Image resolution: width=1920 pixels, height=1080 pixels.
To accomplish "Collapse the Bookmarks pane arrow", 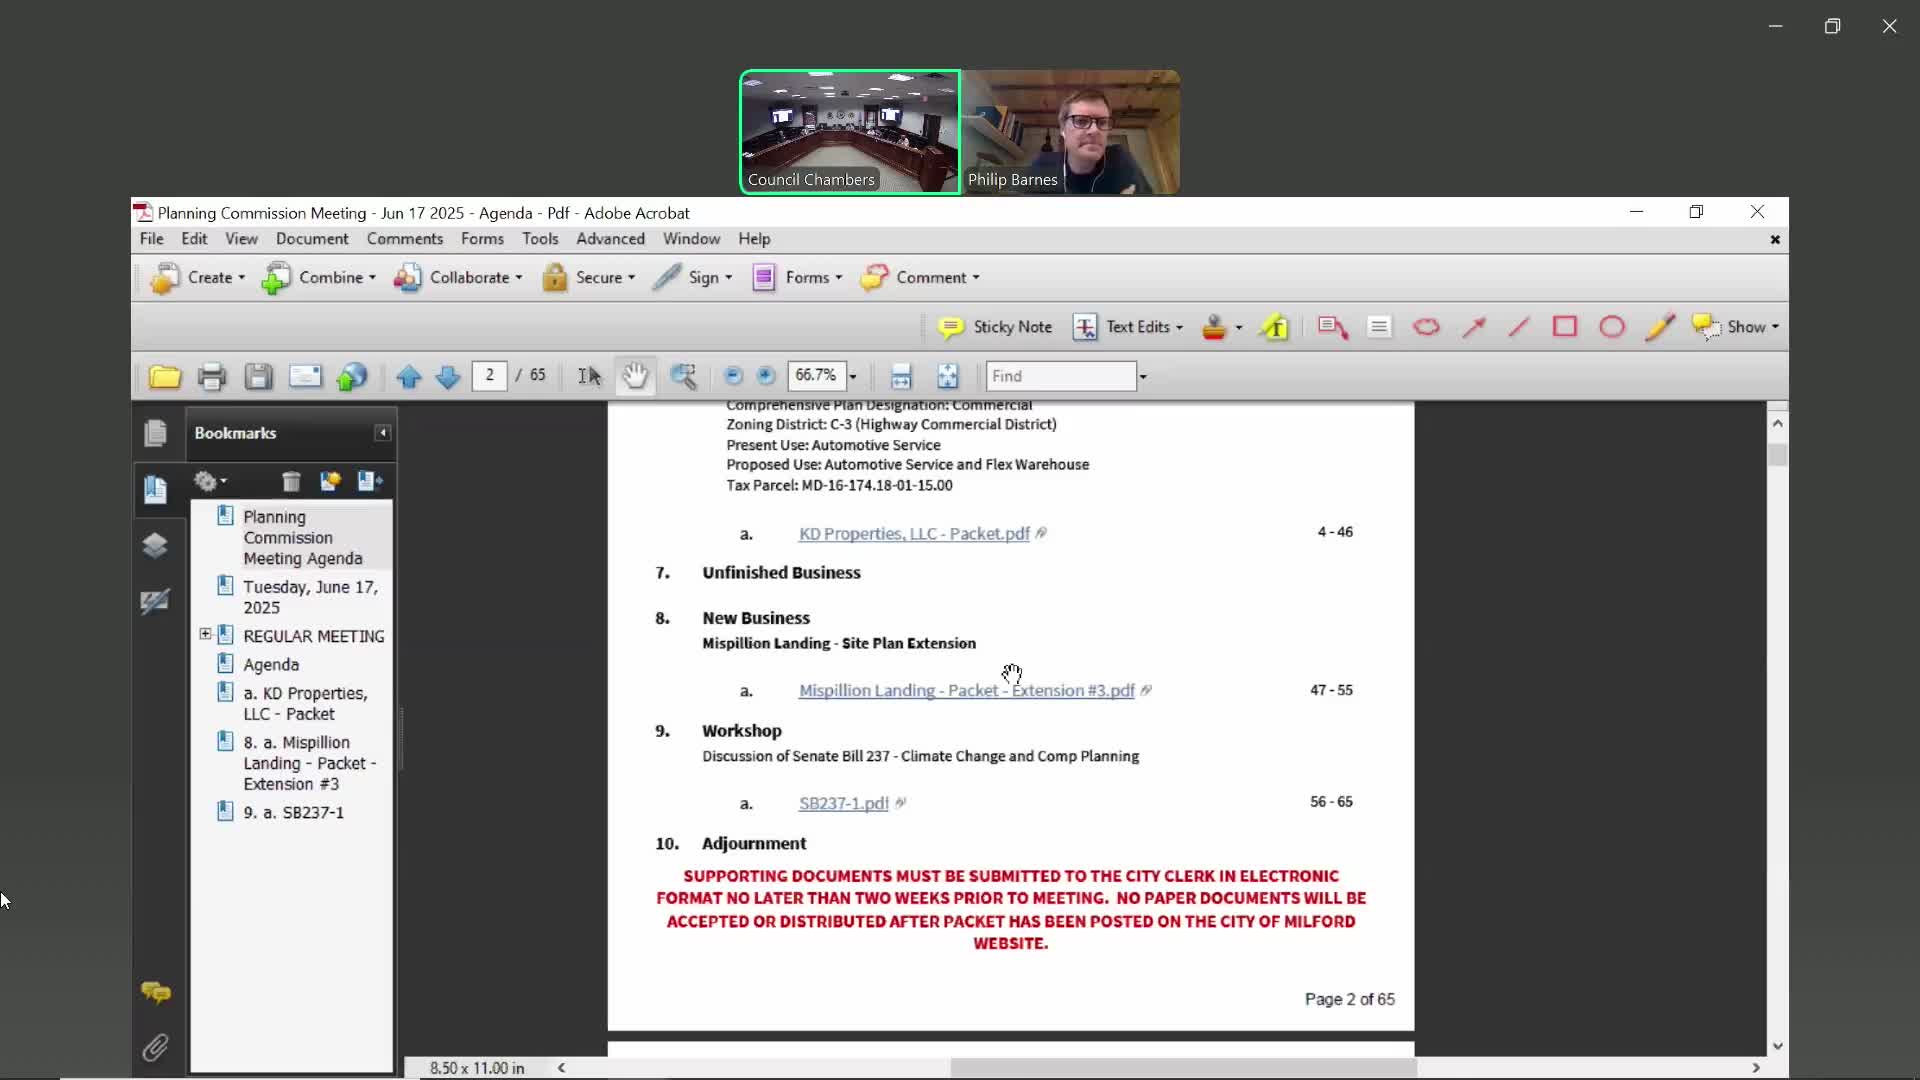I will [382, 433].
